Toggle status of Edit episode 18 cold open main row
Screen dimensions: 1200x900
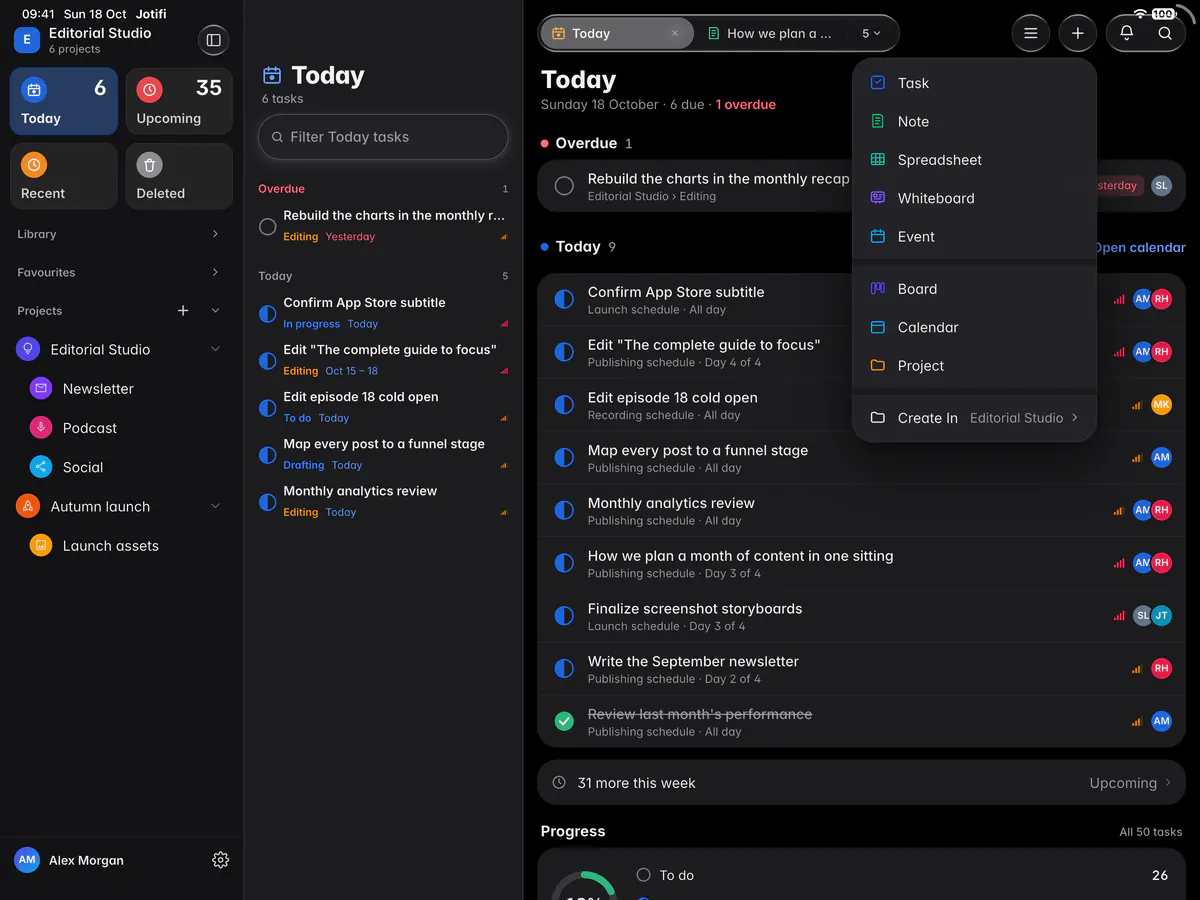(564, 404)
